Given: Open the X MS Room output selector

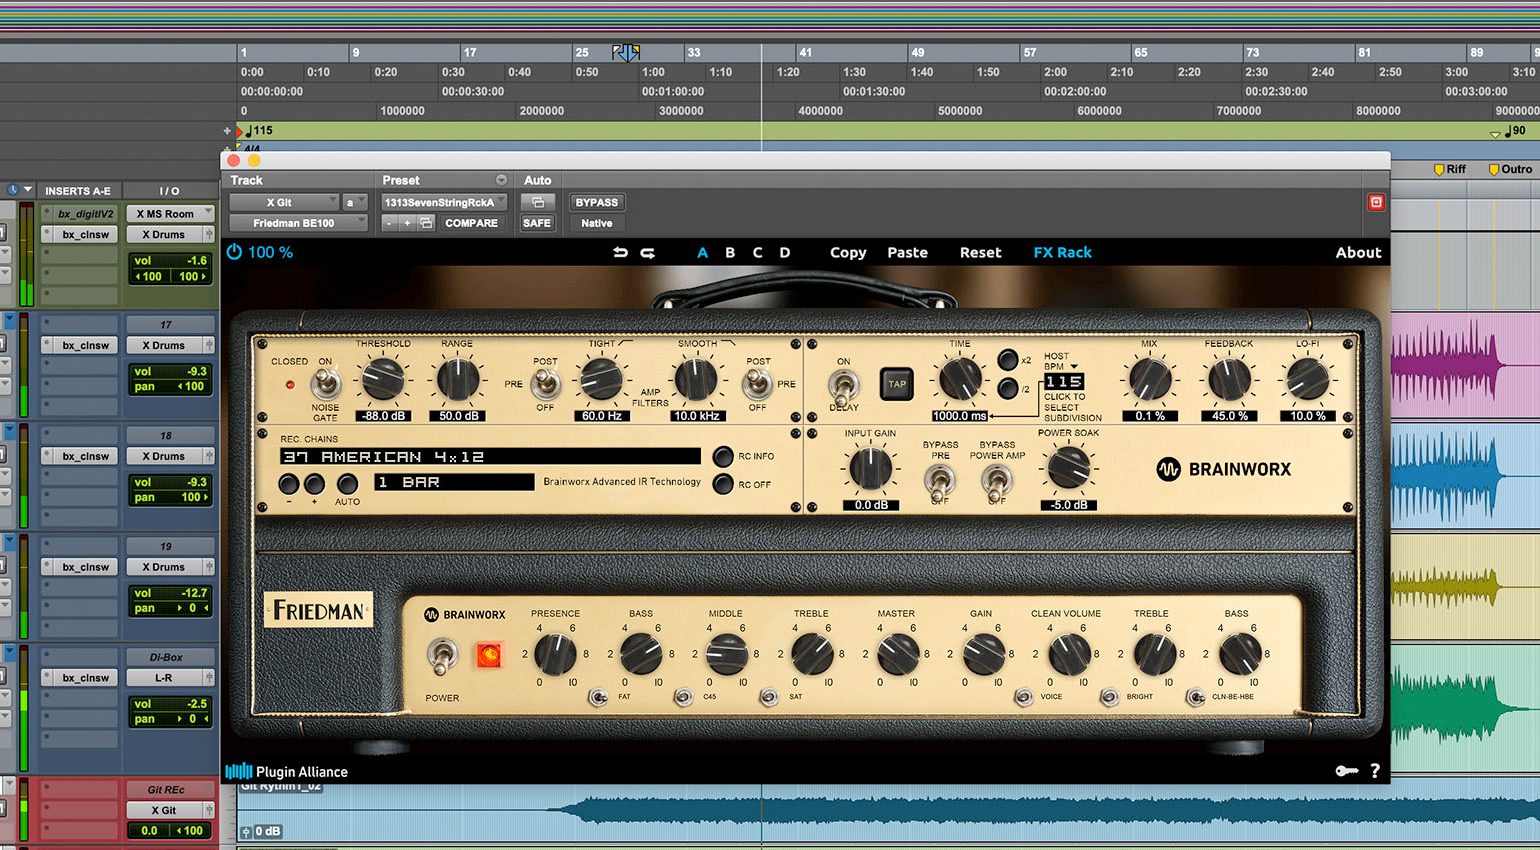Looking at the screenshot, I should (x=171, y=213).
